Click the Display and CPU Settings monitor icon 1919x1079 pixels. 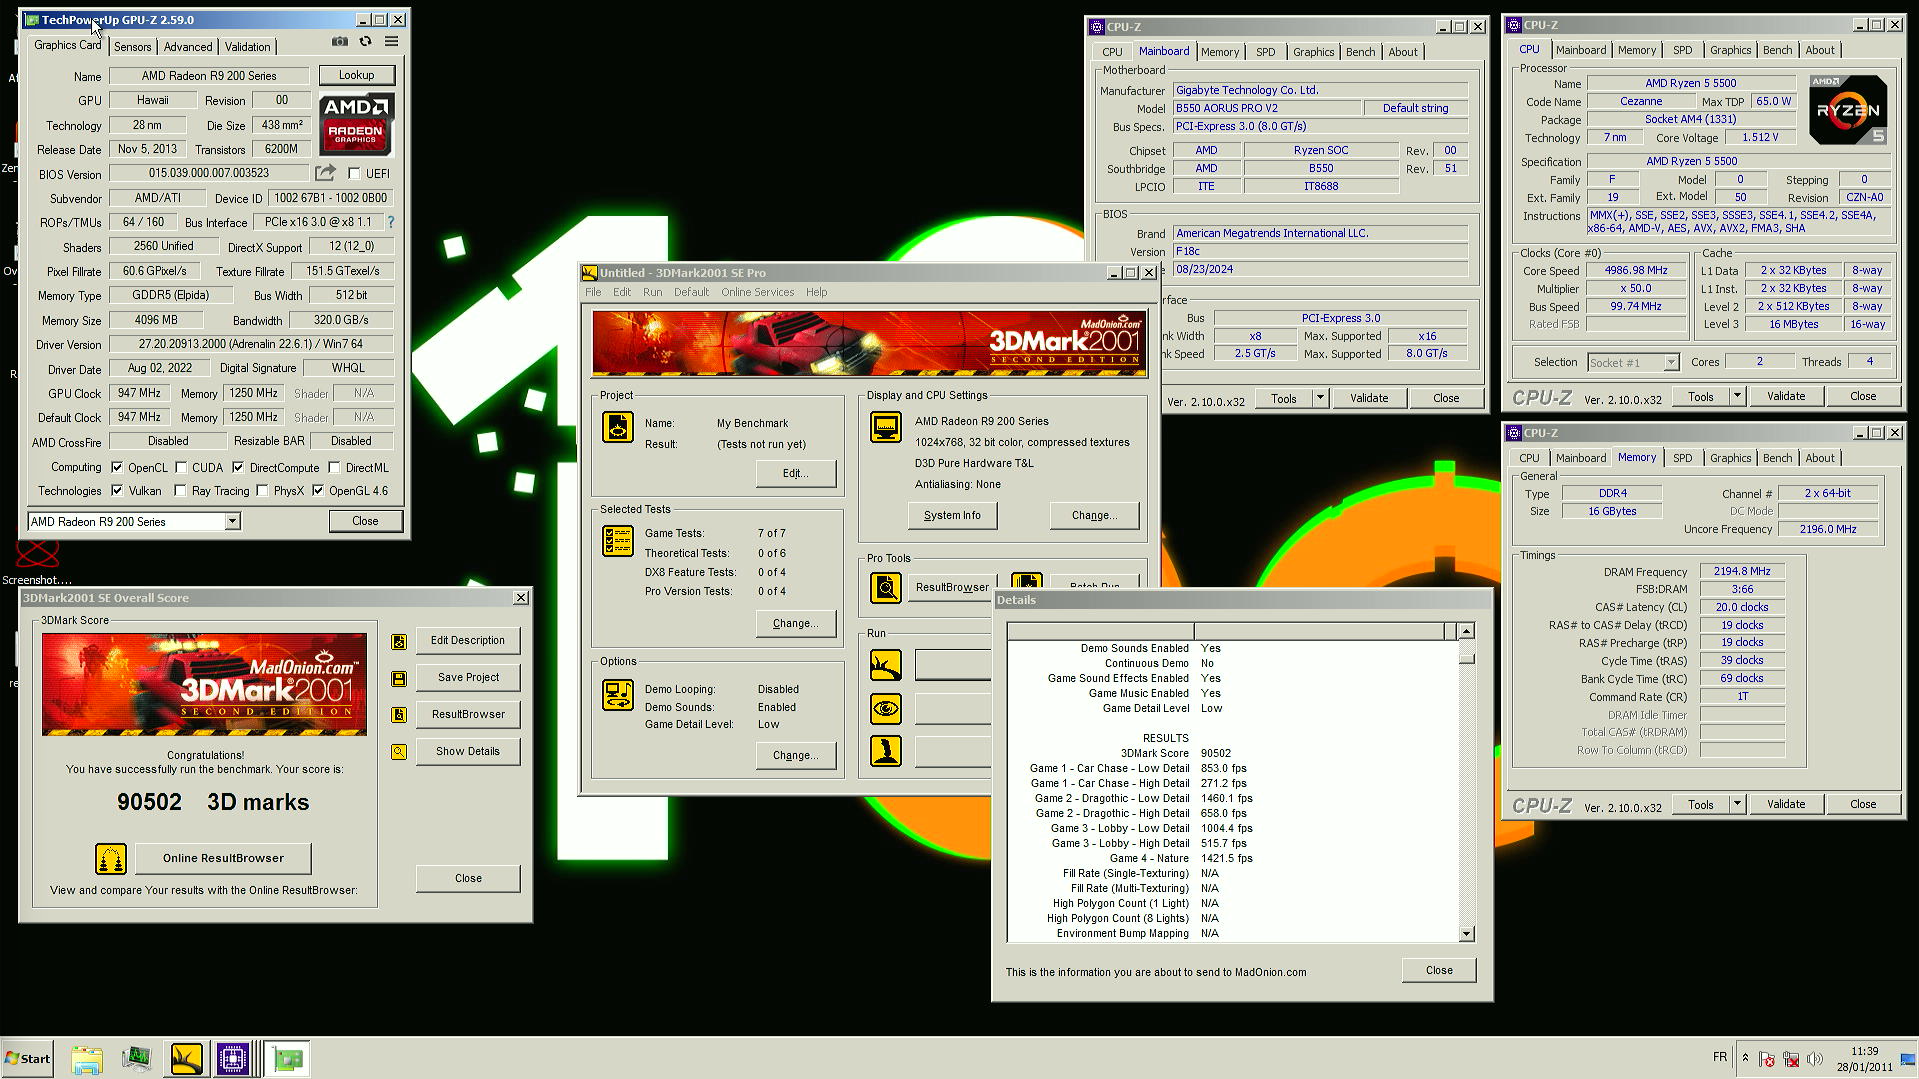click(886, 427)
